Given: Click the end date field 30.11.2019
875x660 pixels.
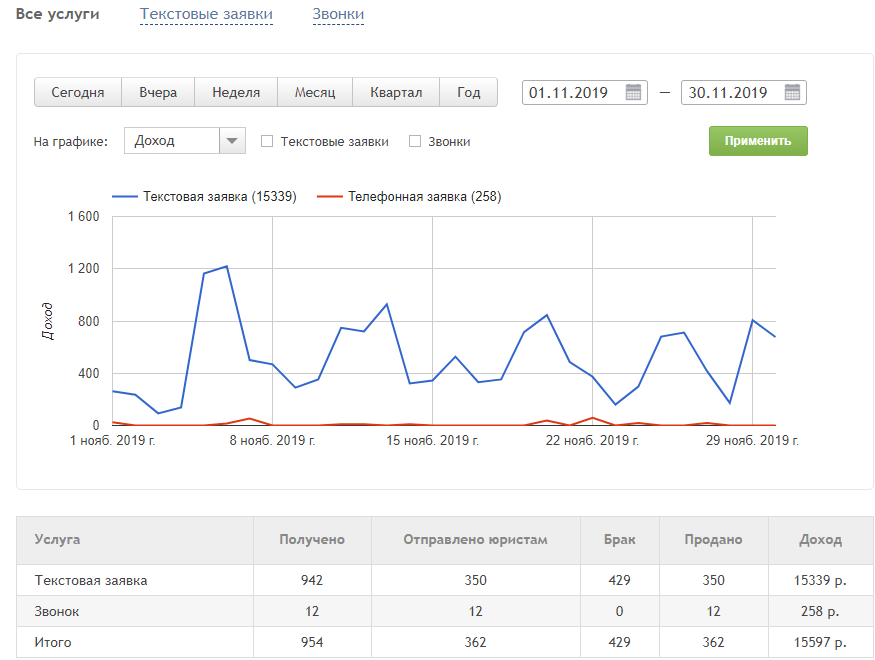Looking at the screenshot, I should (x=729, y=93).
